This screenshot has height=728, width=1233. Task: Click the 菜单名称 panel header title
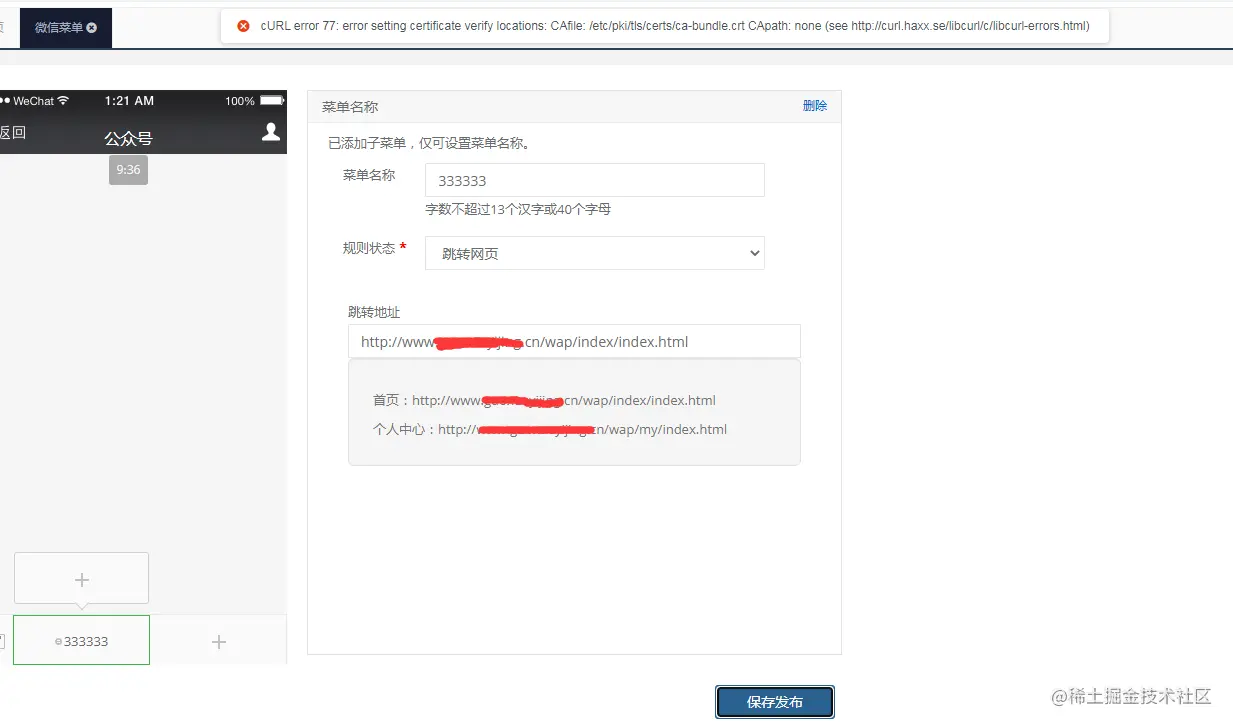[x=350, y=107]
